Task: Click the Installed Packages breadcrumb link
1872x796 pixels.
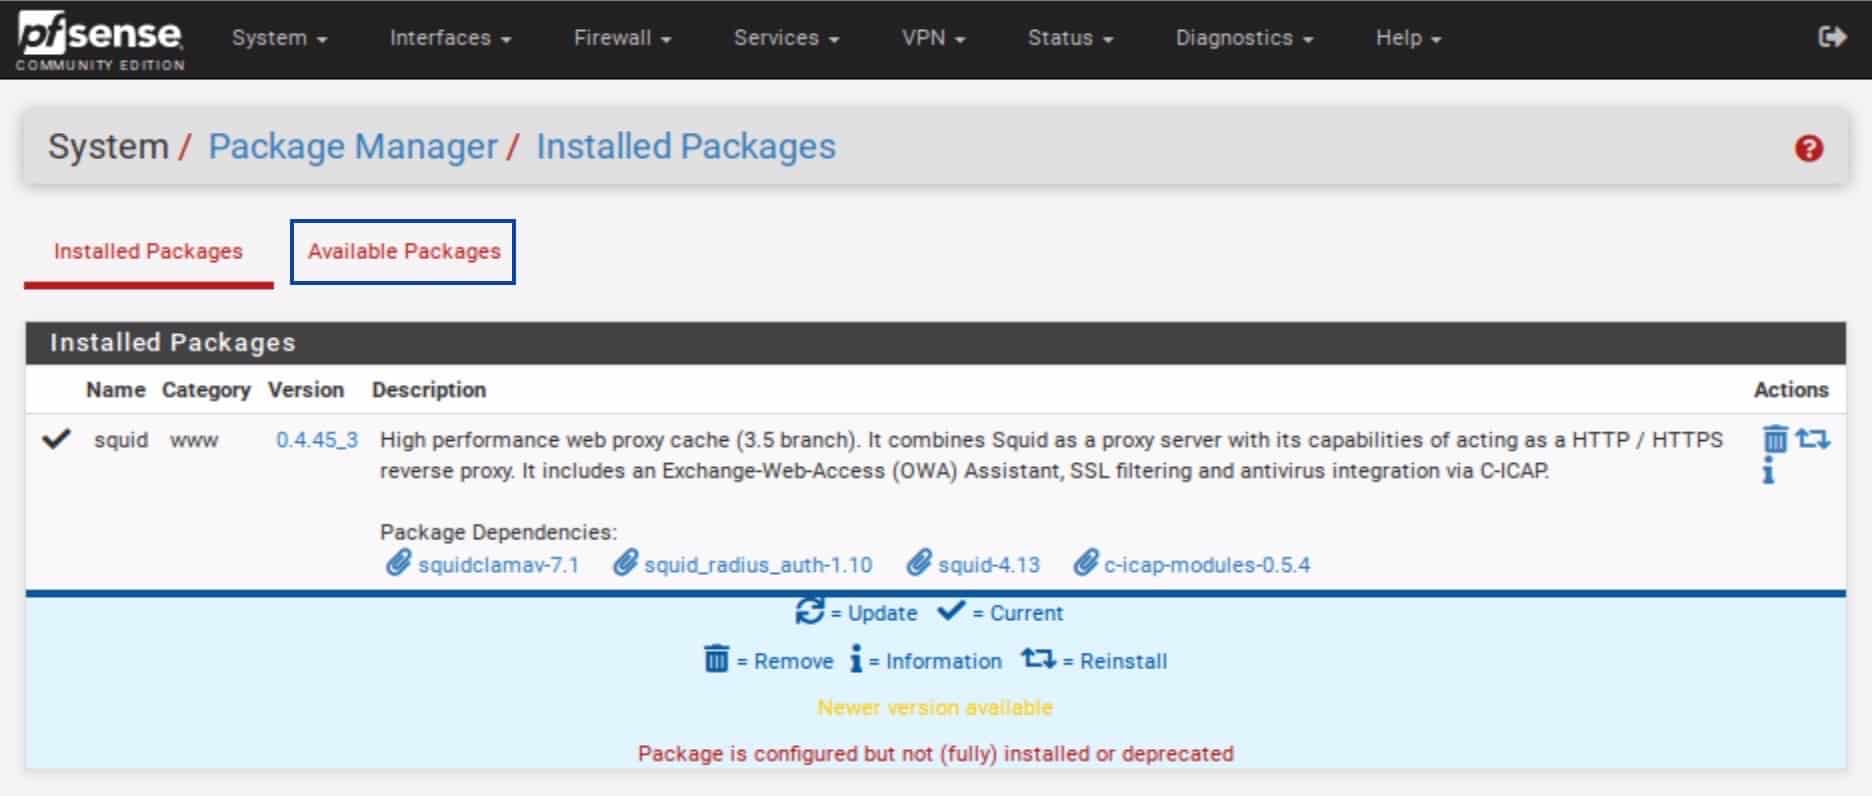Action: (x=685, y=147)
